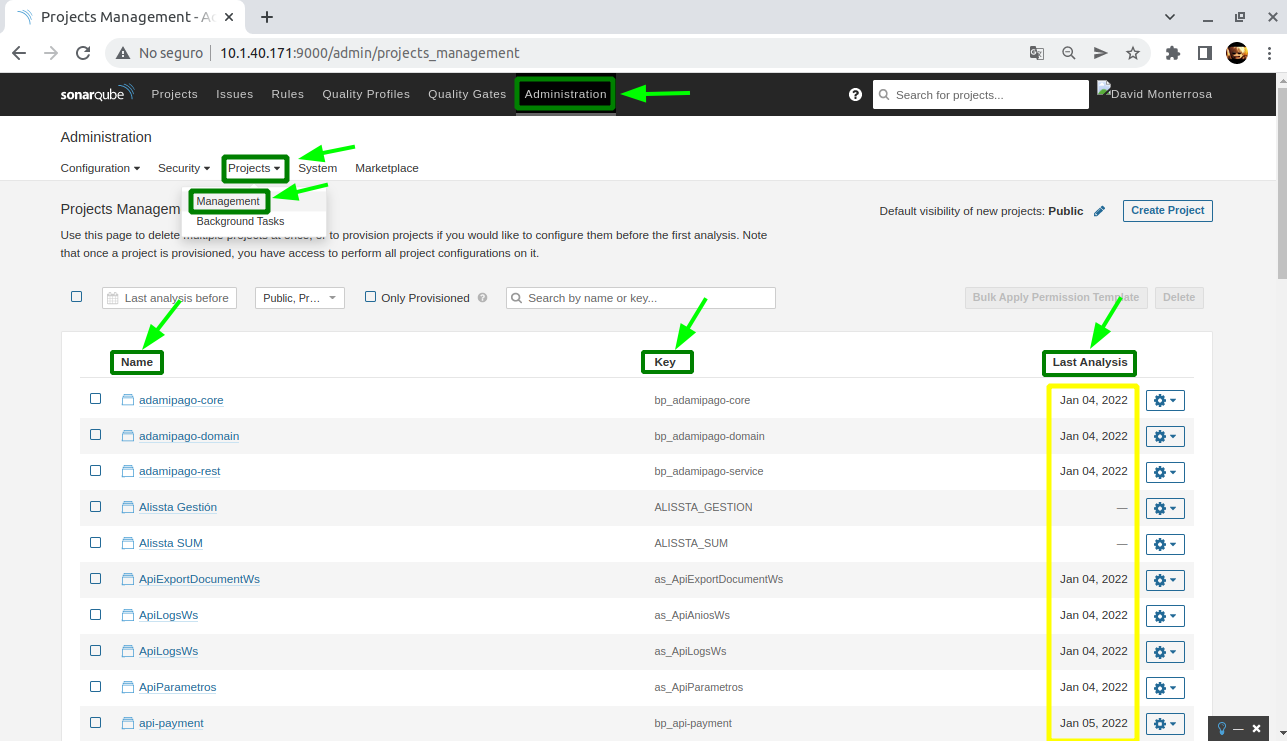Click the SonarQube logo
The image size is (1287, 741).
click(96, 94)
